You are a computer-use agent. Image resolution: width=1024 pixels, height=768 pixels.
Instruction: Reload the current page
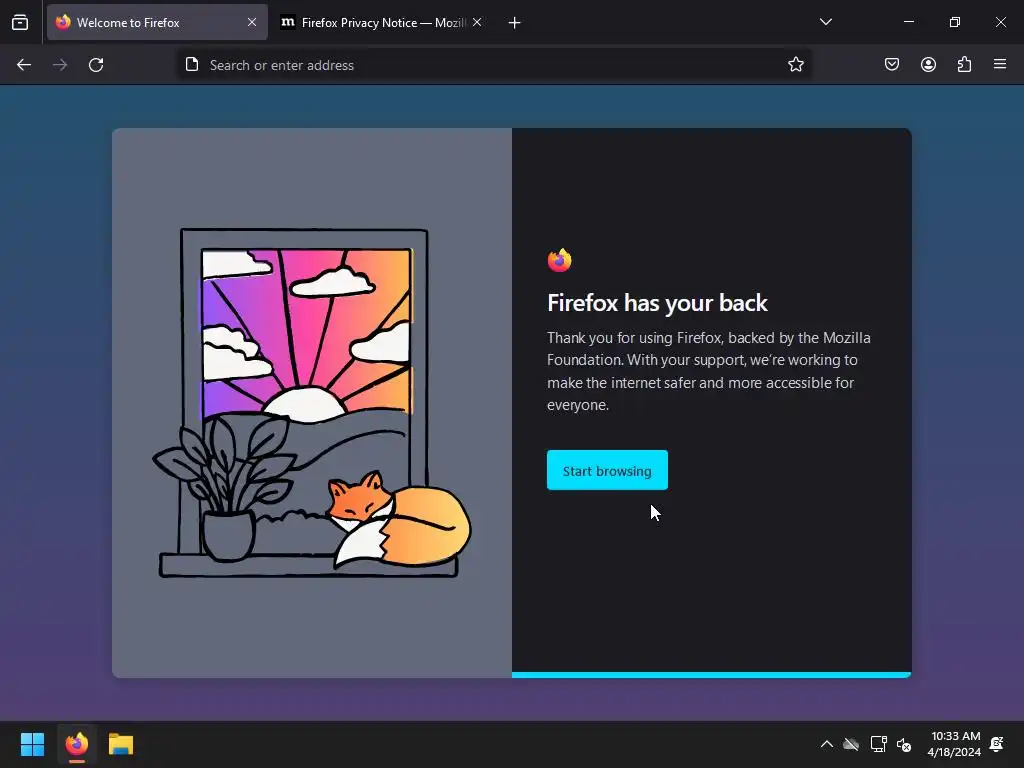[x=96, y=65]
